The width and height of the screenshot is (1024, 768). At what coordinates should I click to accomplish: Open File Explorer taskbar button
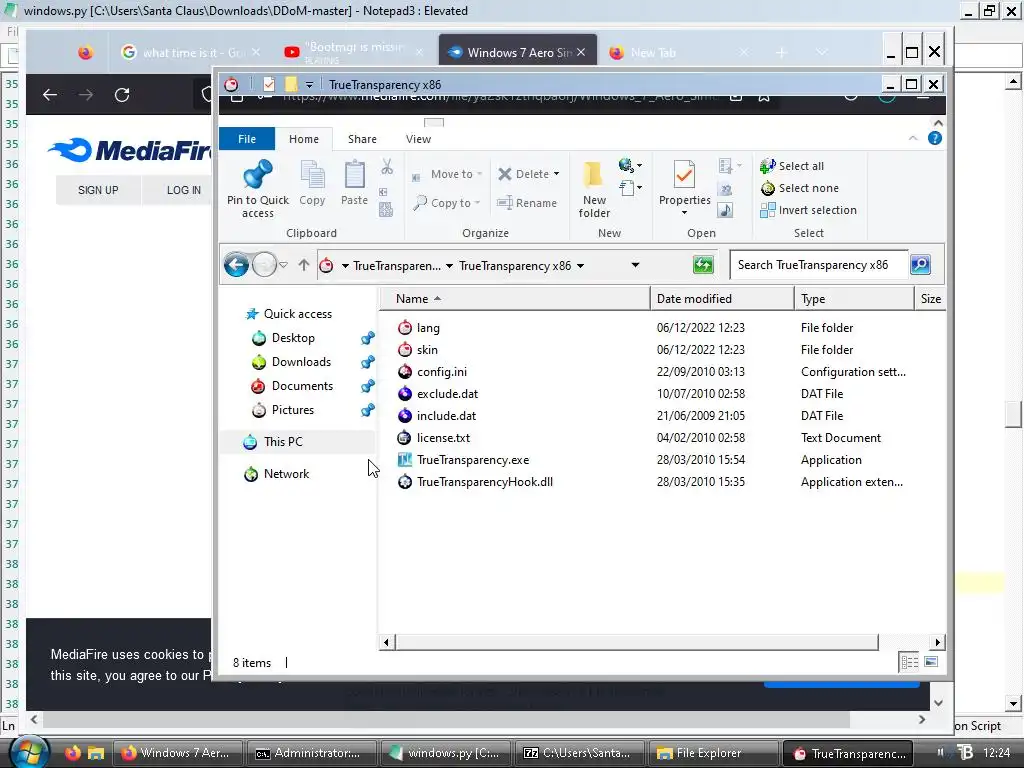coord(712,753)
